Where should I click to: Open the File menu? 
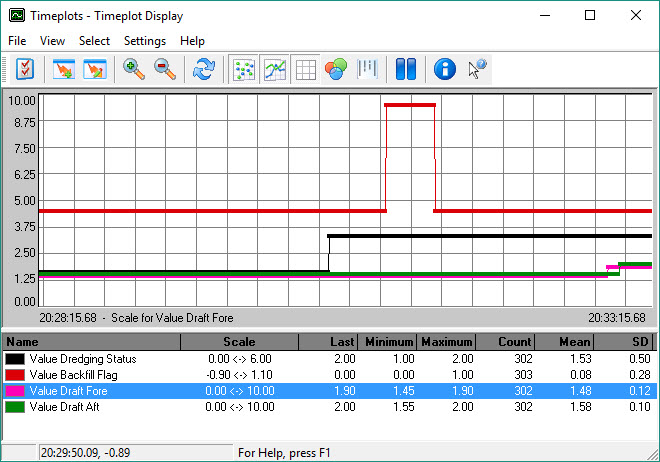point(17,41)
